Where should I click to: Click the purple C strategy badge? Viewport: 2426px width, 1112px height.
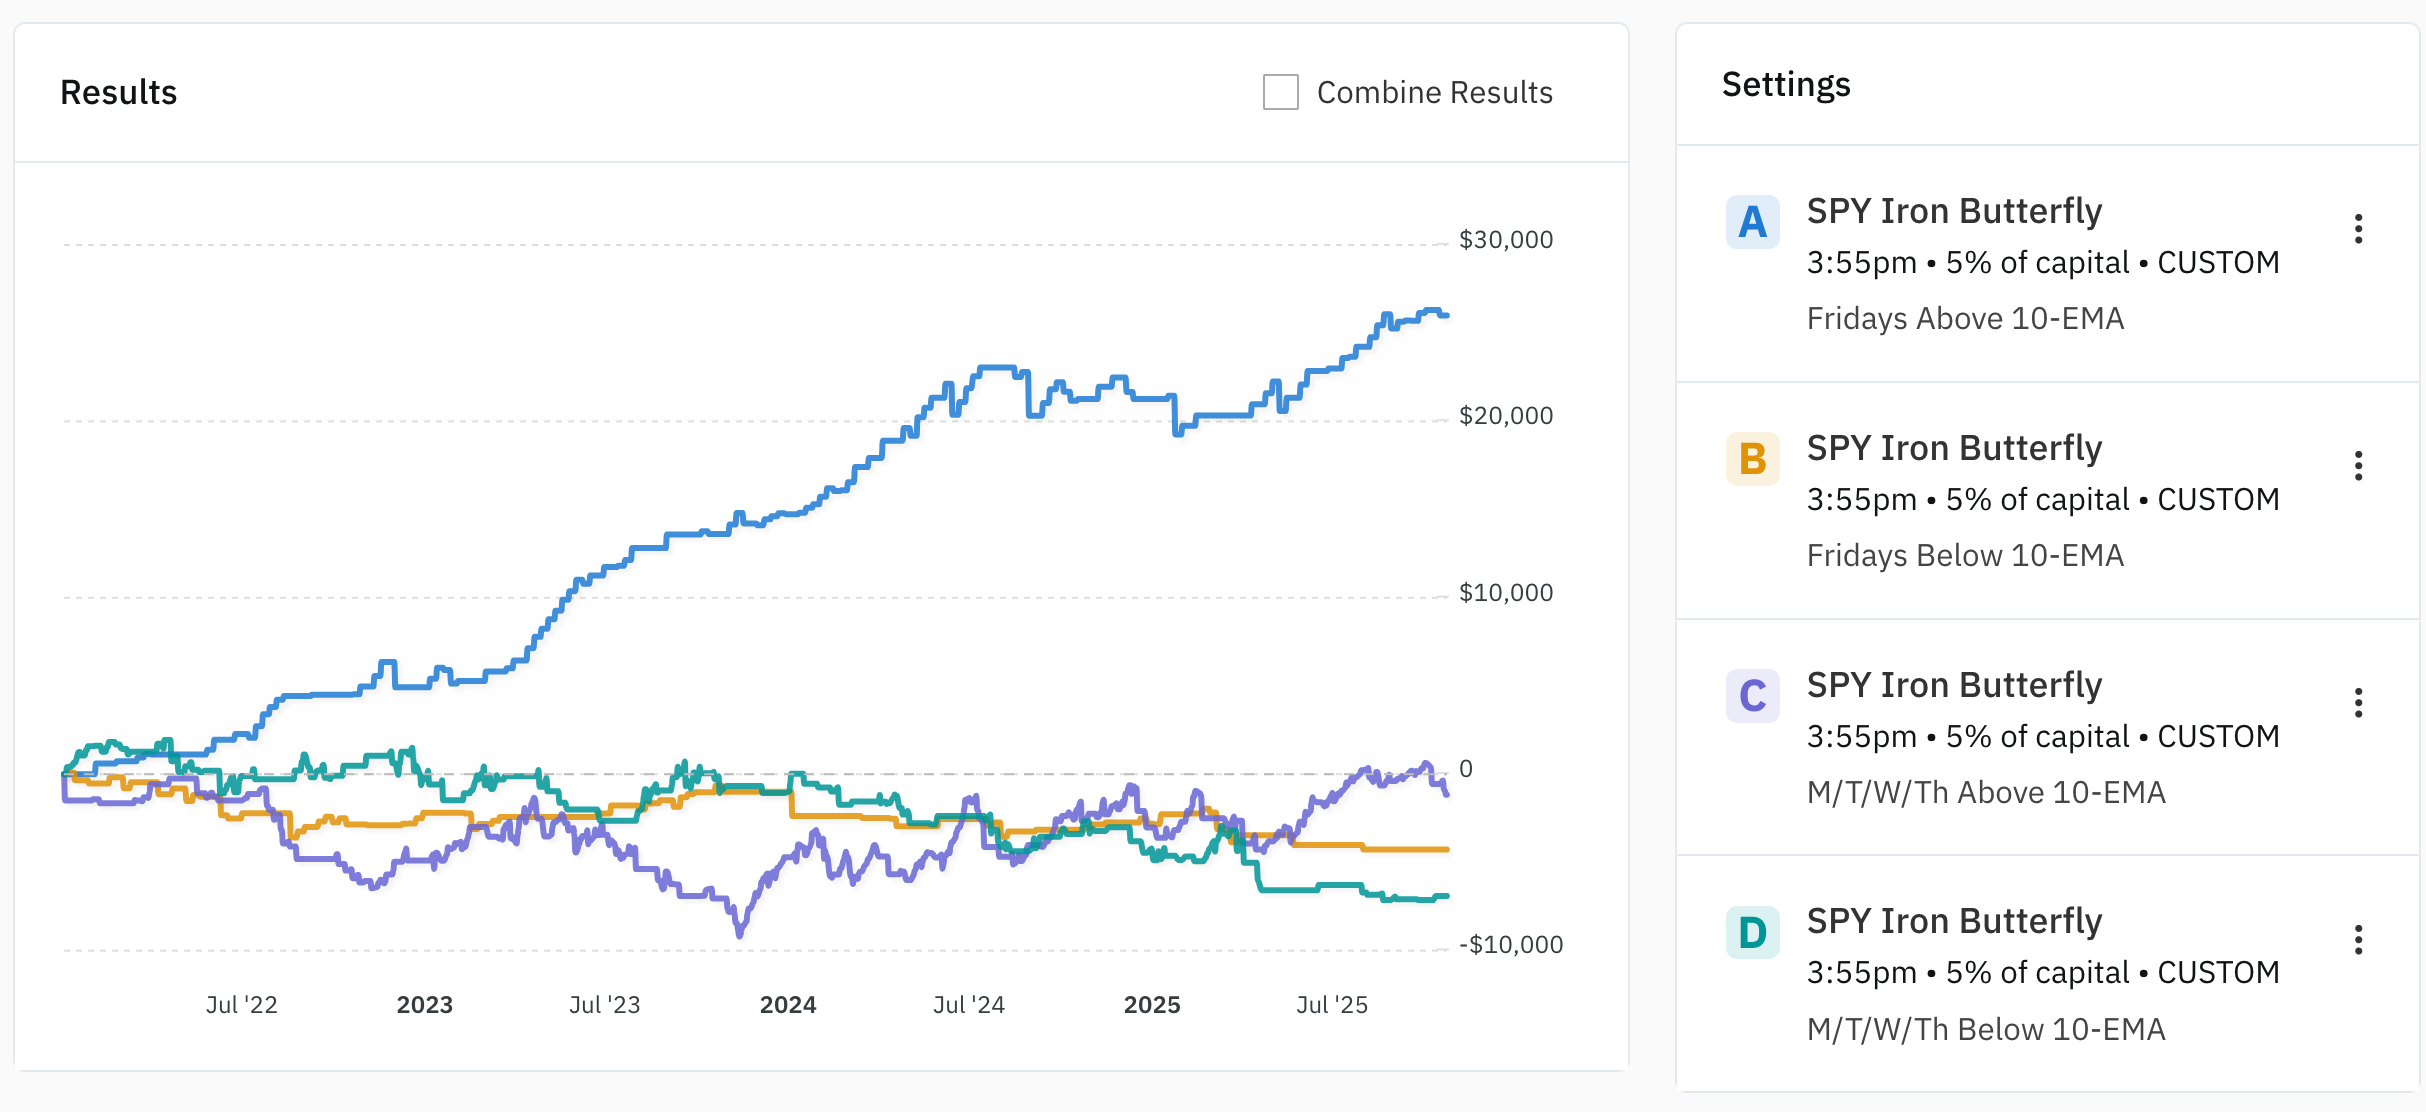[1752, 696]
